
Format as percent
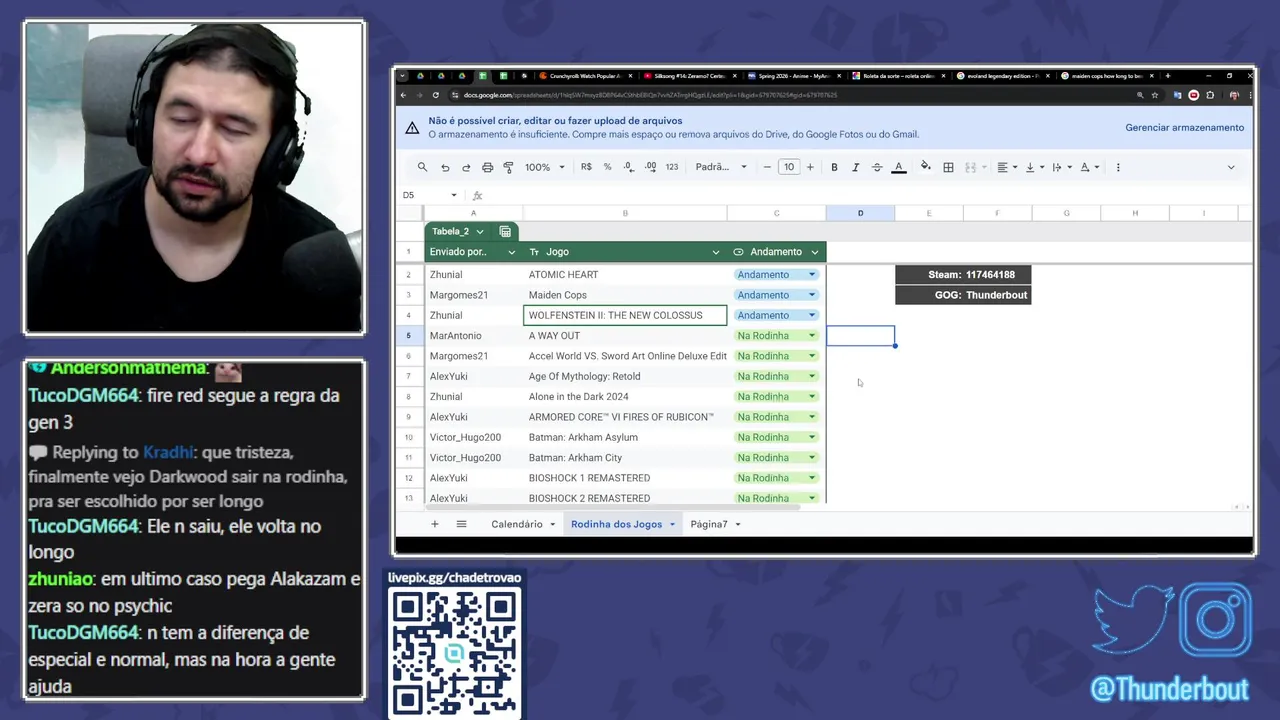point(607,167)
